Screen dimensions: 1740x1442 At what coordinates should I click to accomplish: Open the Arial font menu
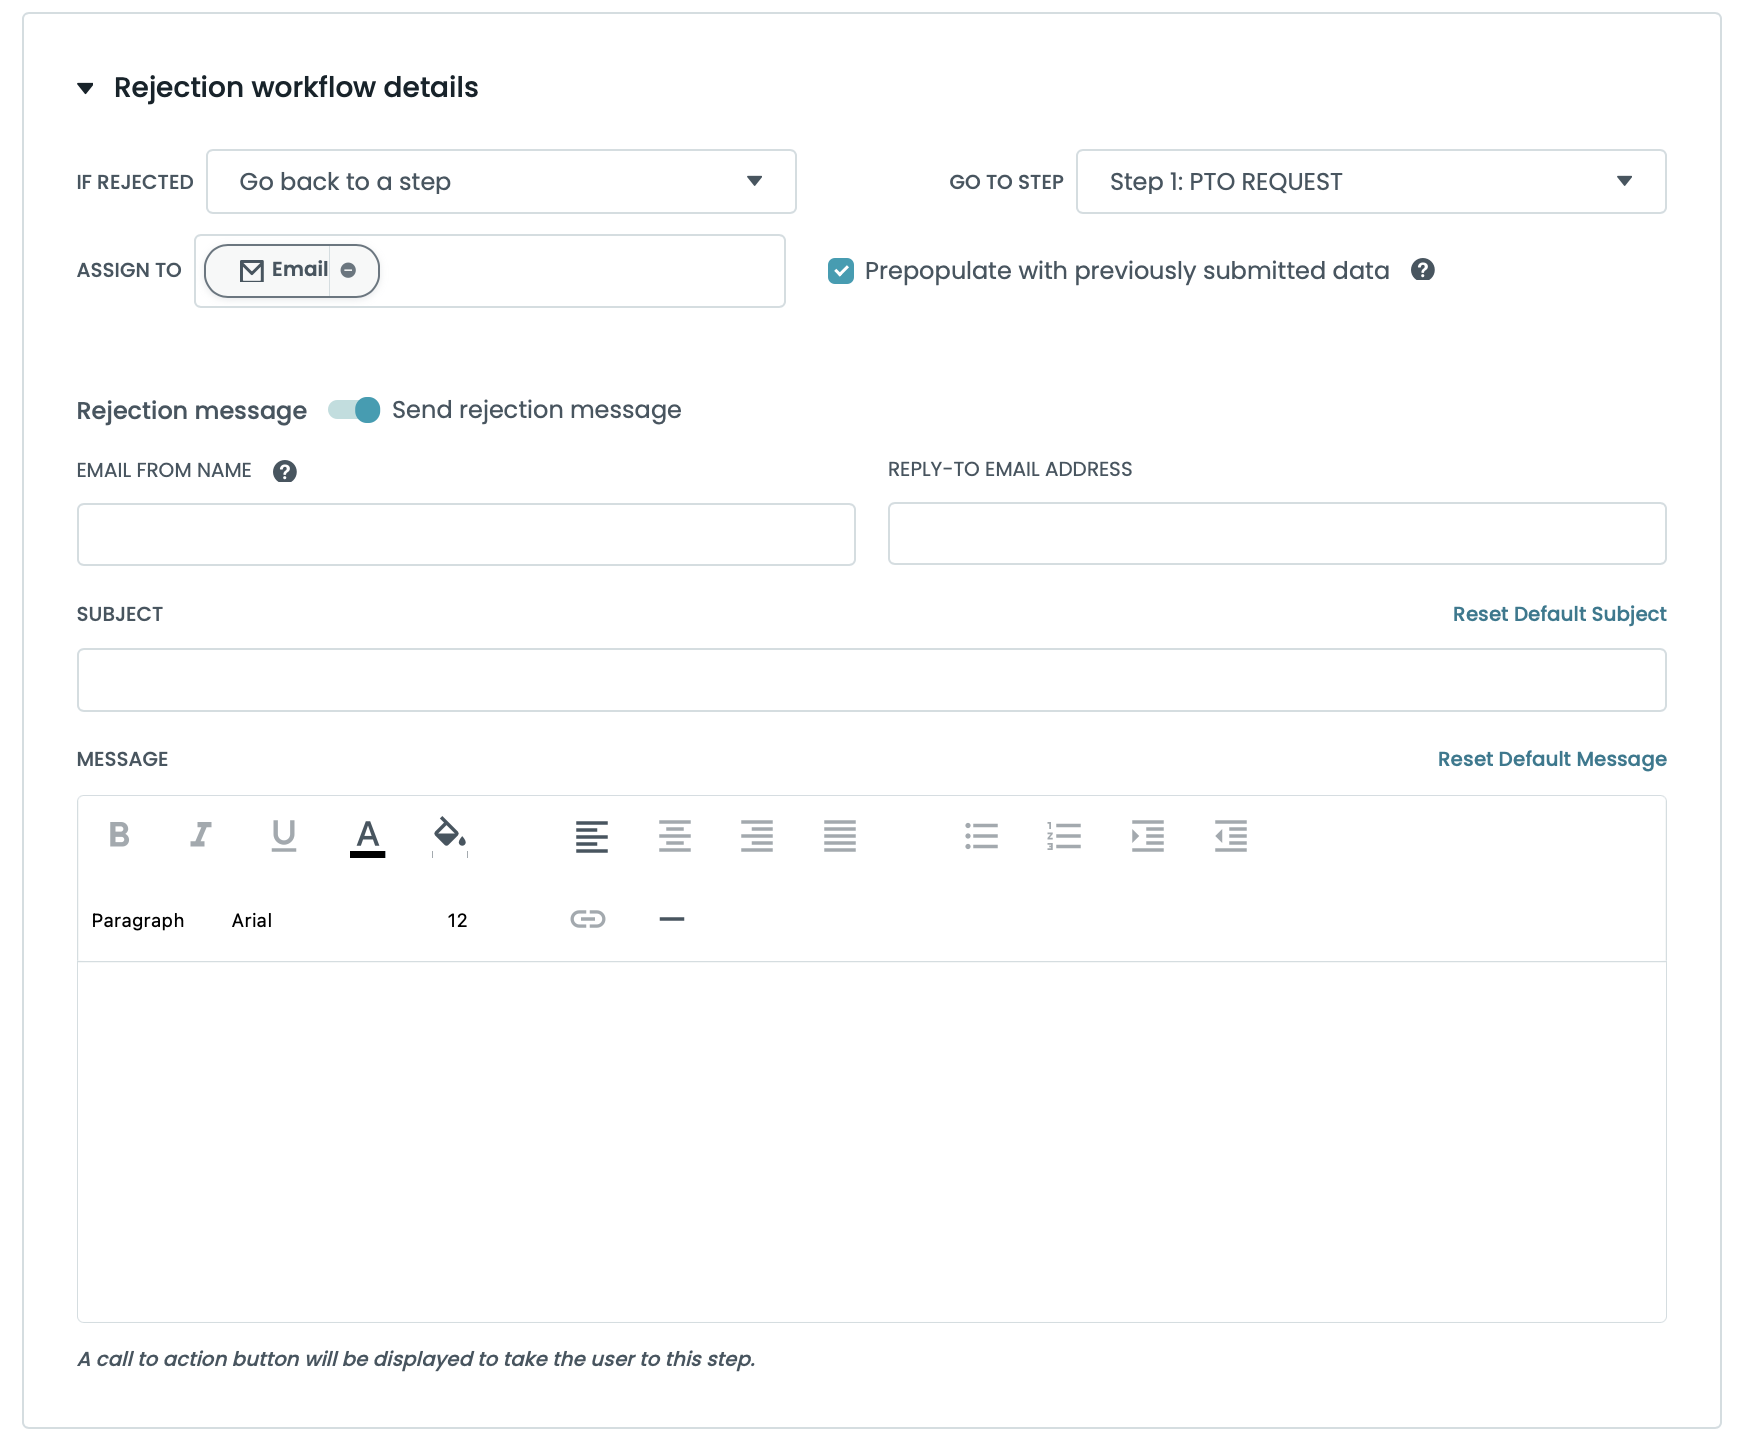coord(252,920)
